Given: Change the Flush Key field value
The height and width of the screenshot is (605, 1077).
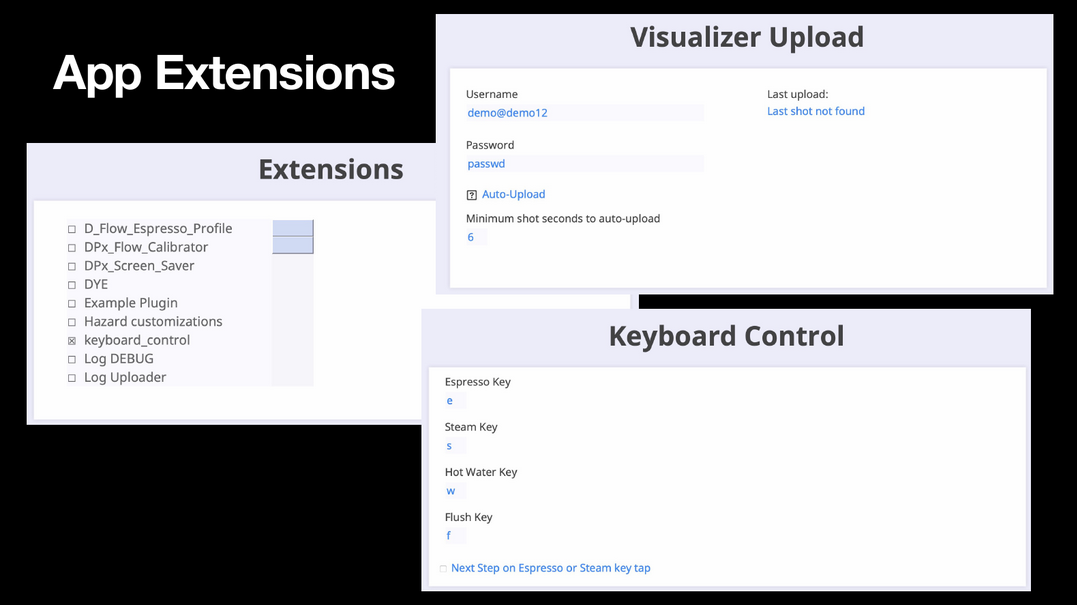Looking at the screenshot, I should pyautogui.click(x=455, y=535).
